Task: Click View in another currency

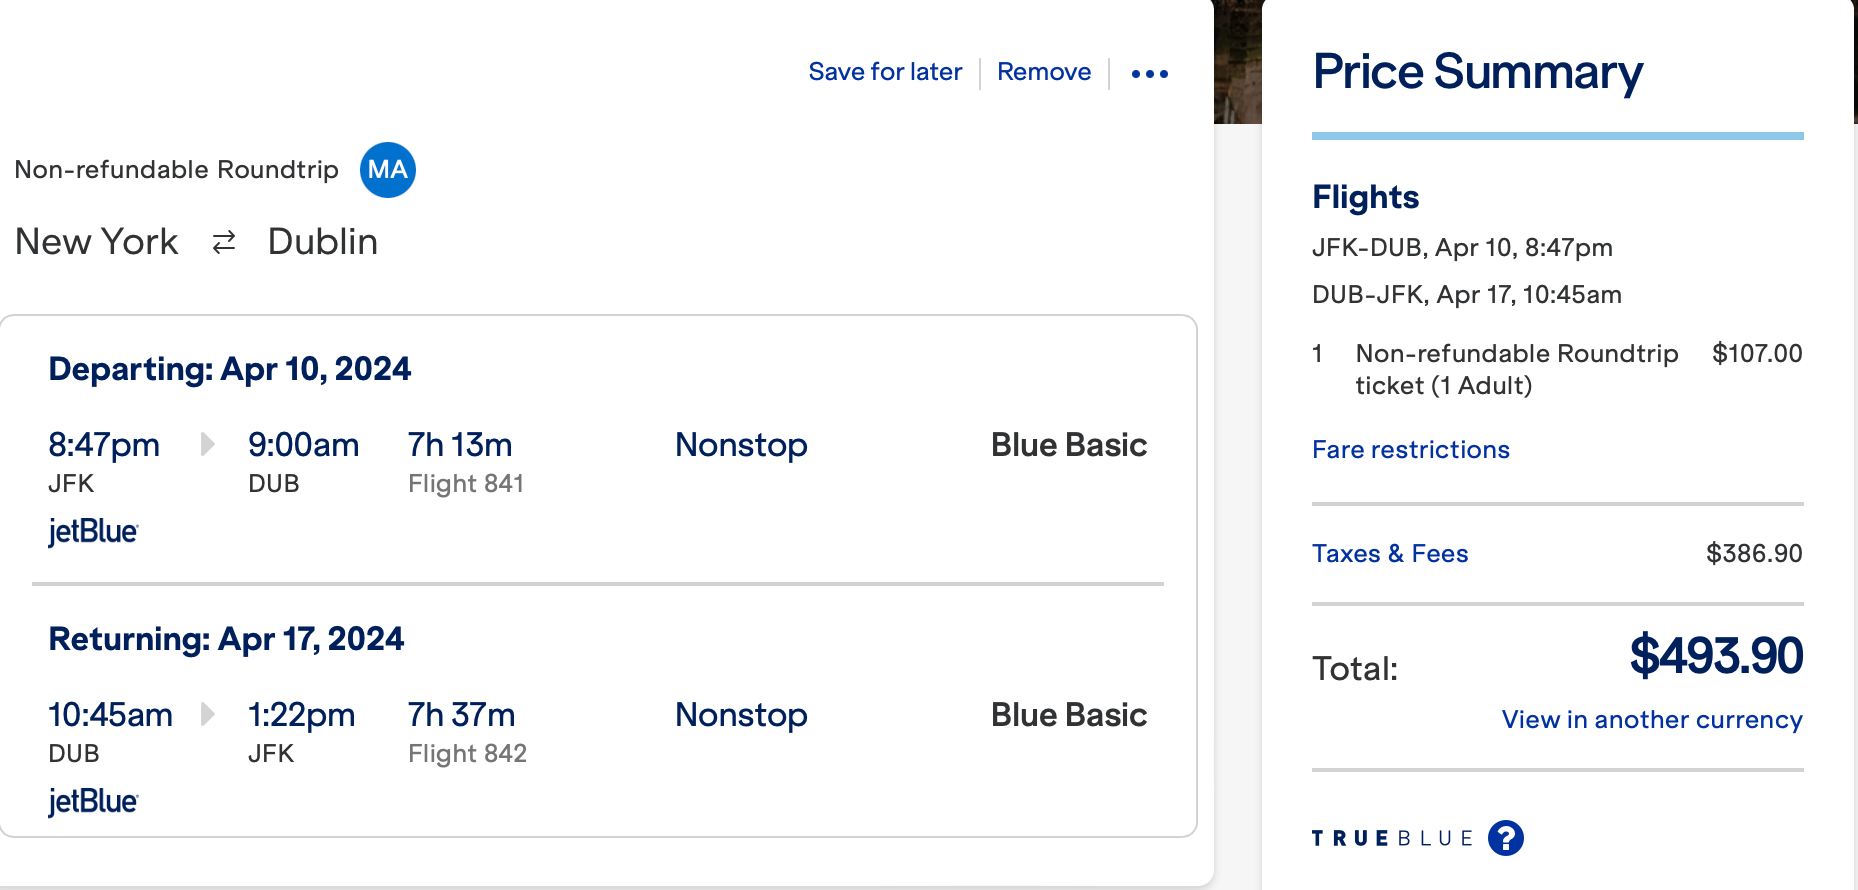Action: point(1652,720)
